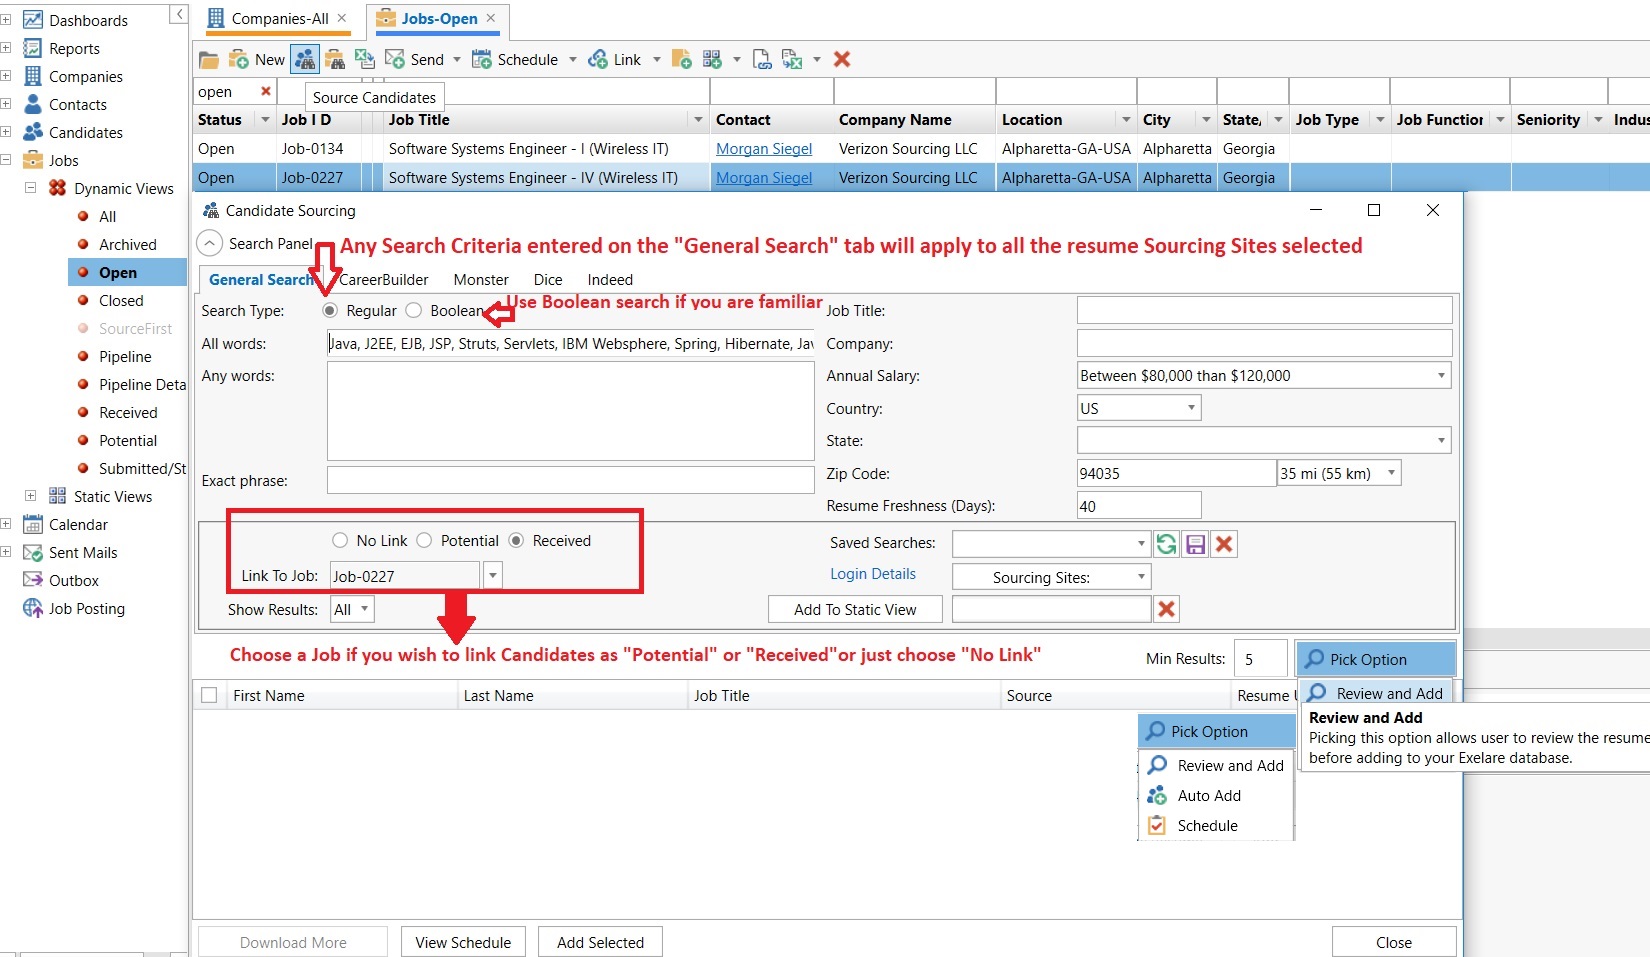
Task: Open Job Posting in sidebar
Action: (86, 608)
